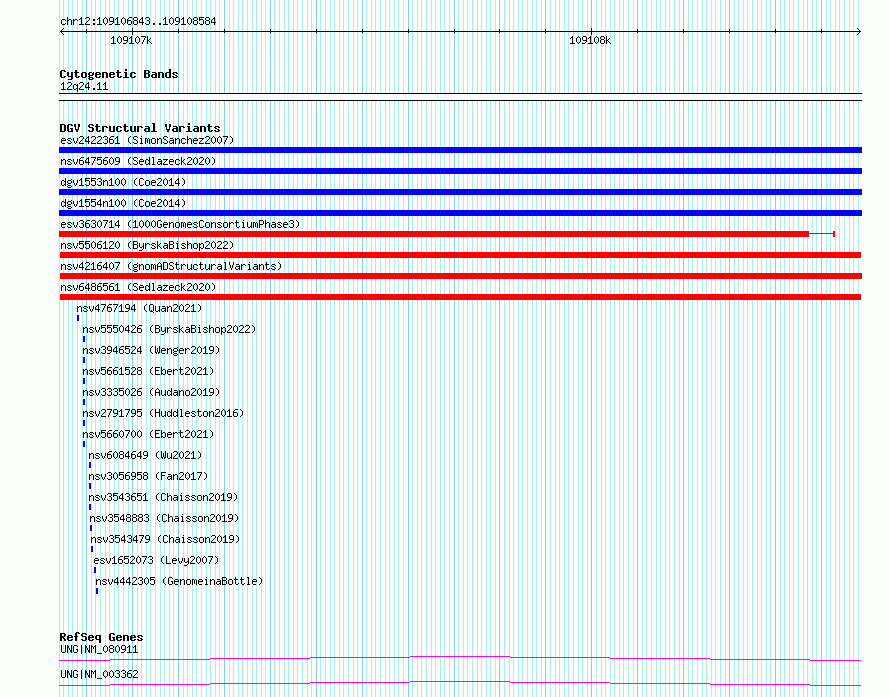Click the nsv2791795 (Huddleston2016) variant label

point(163,413)
